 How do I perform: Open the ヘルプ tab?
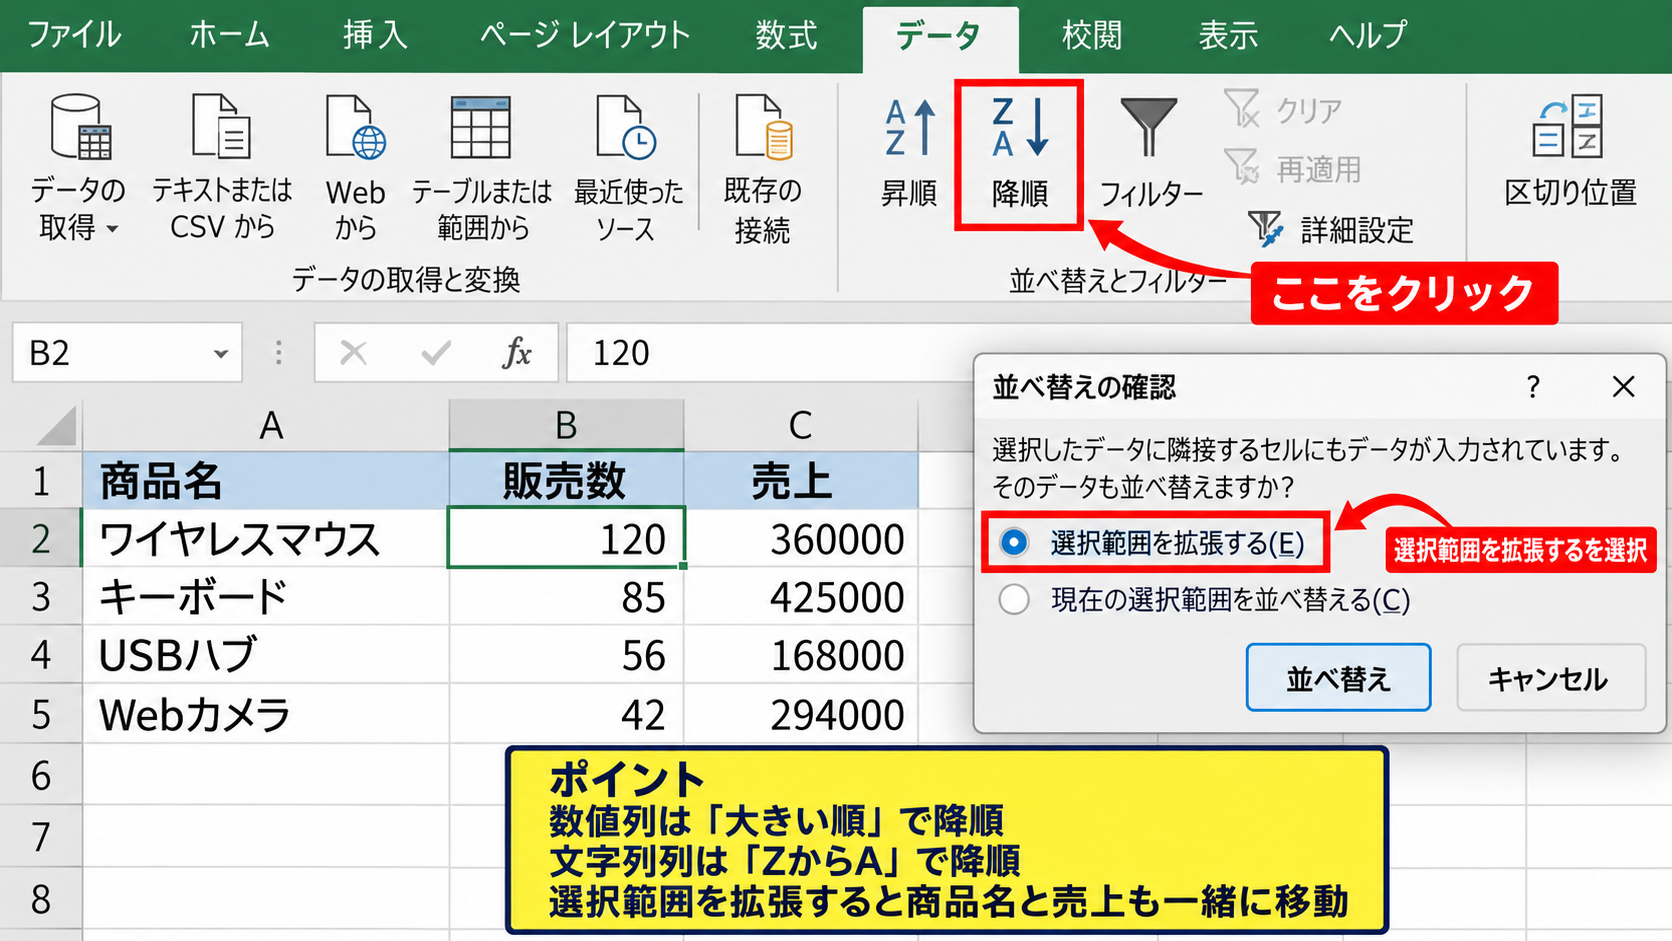click(1367, 35)
